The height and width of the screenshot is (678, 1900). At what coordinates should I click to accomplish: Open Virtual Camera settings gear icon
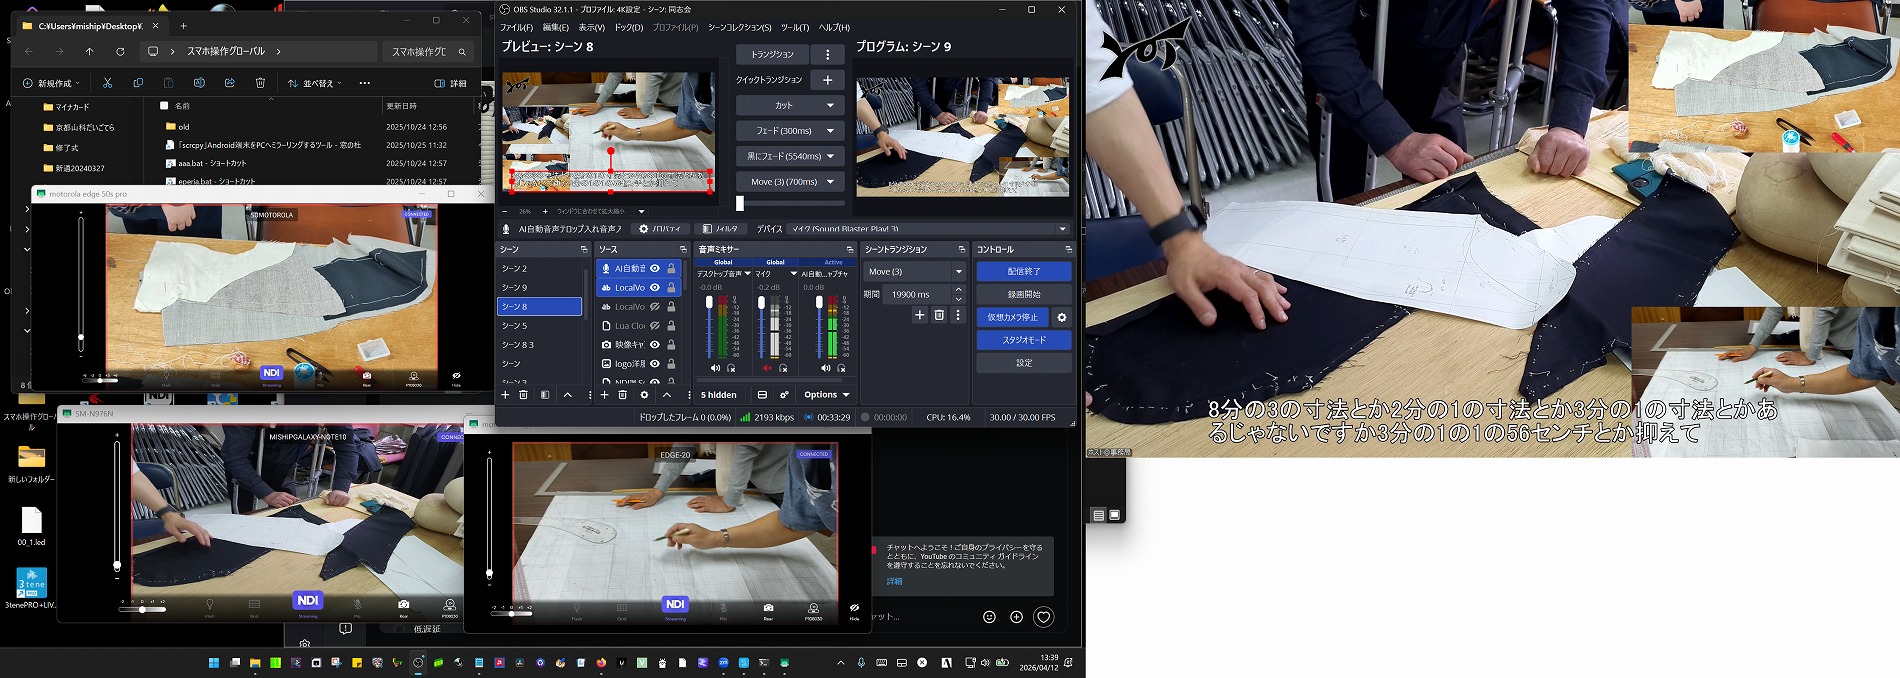(x=1061, y=317)
